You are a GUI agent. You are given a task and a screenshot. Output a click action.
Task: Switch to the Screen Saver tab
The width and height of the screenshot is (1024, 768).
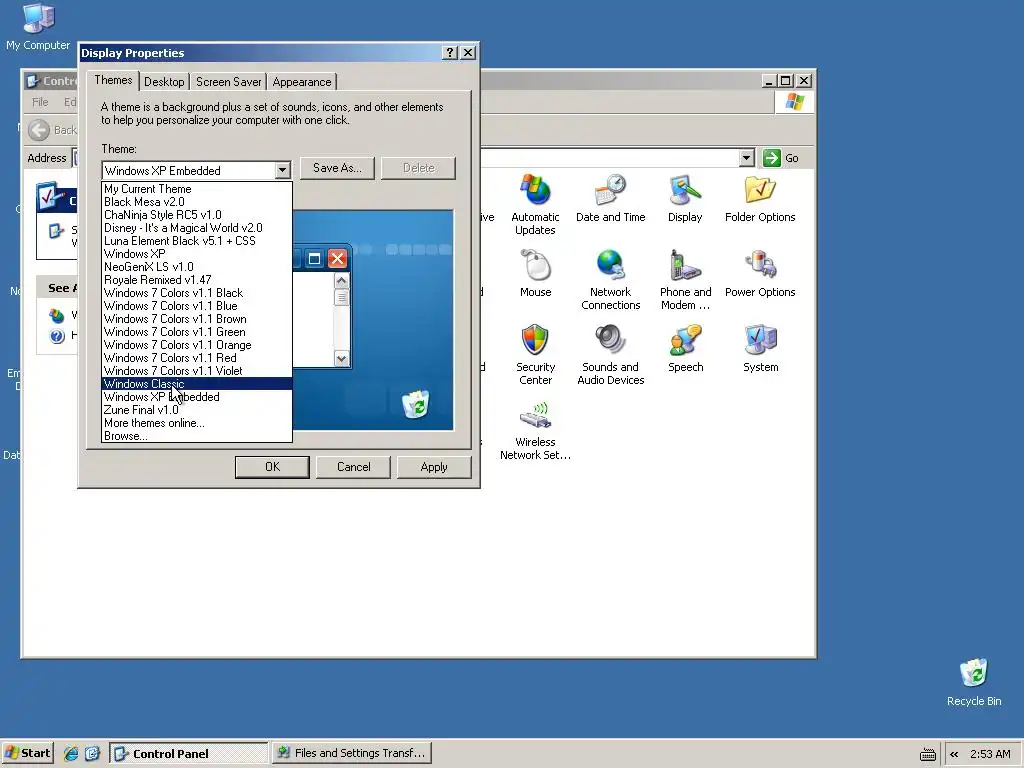coord(229,82)
